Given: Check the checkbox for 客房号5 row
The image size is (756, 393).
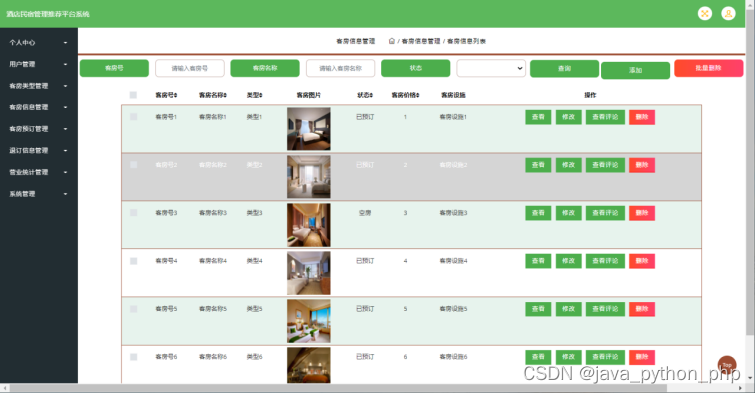Looking at the screenshot, I should tap(134, 309).
